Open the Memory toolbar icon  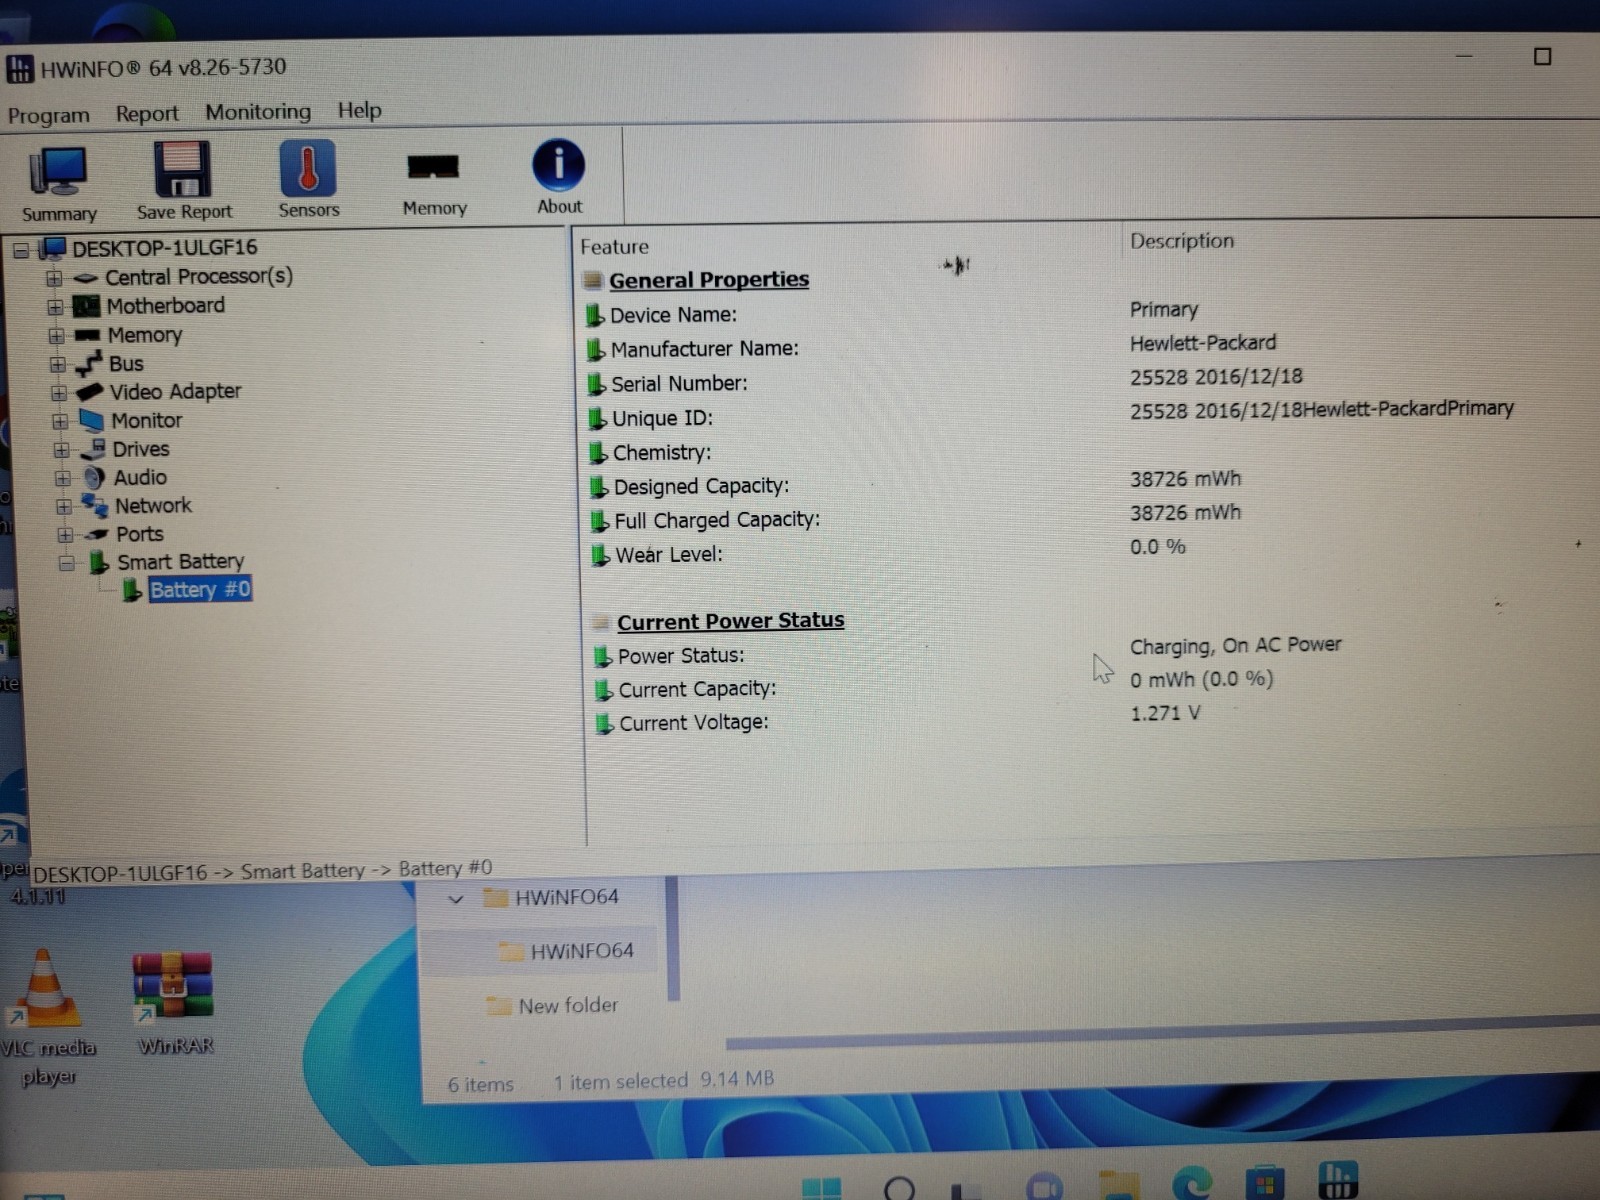click(x=434, y=182)
